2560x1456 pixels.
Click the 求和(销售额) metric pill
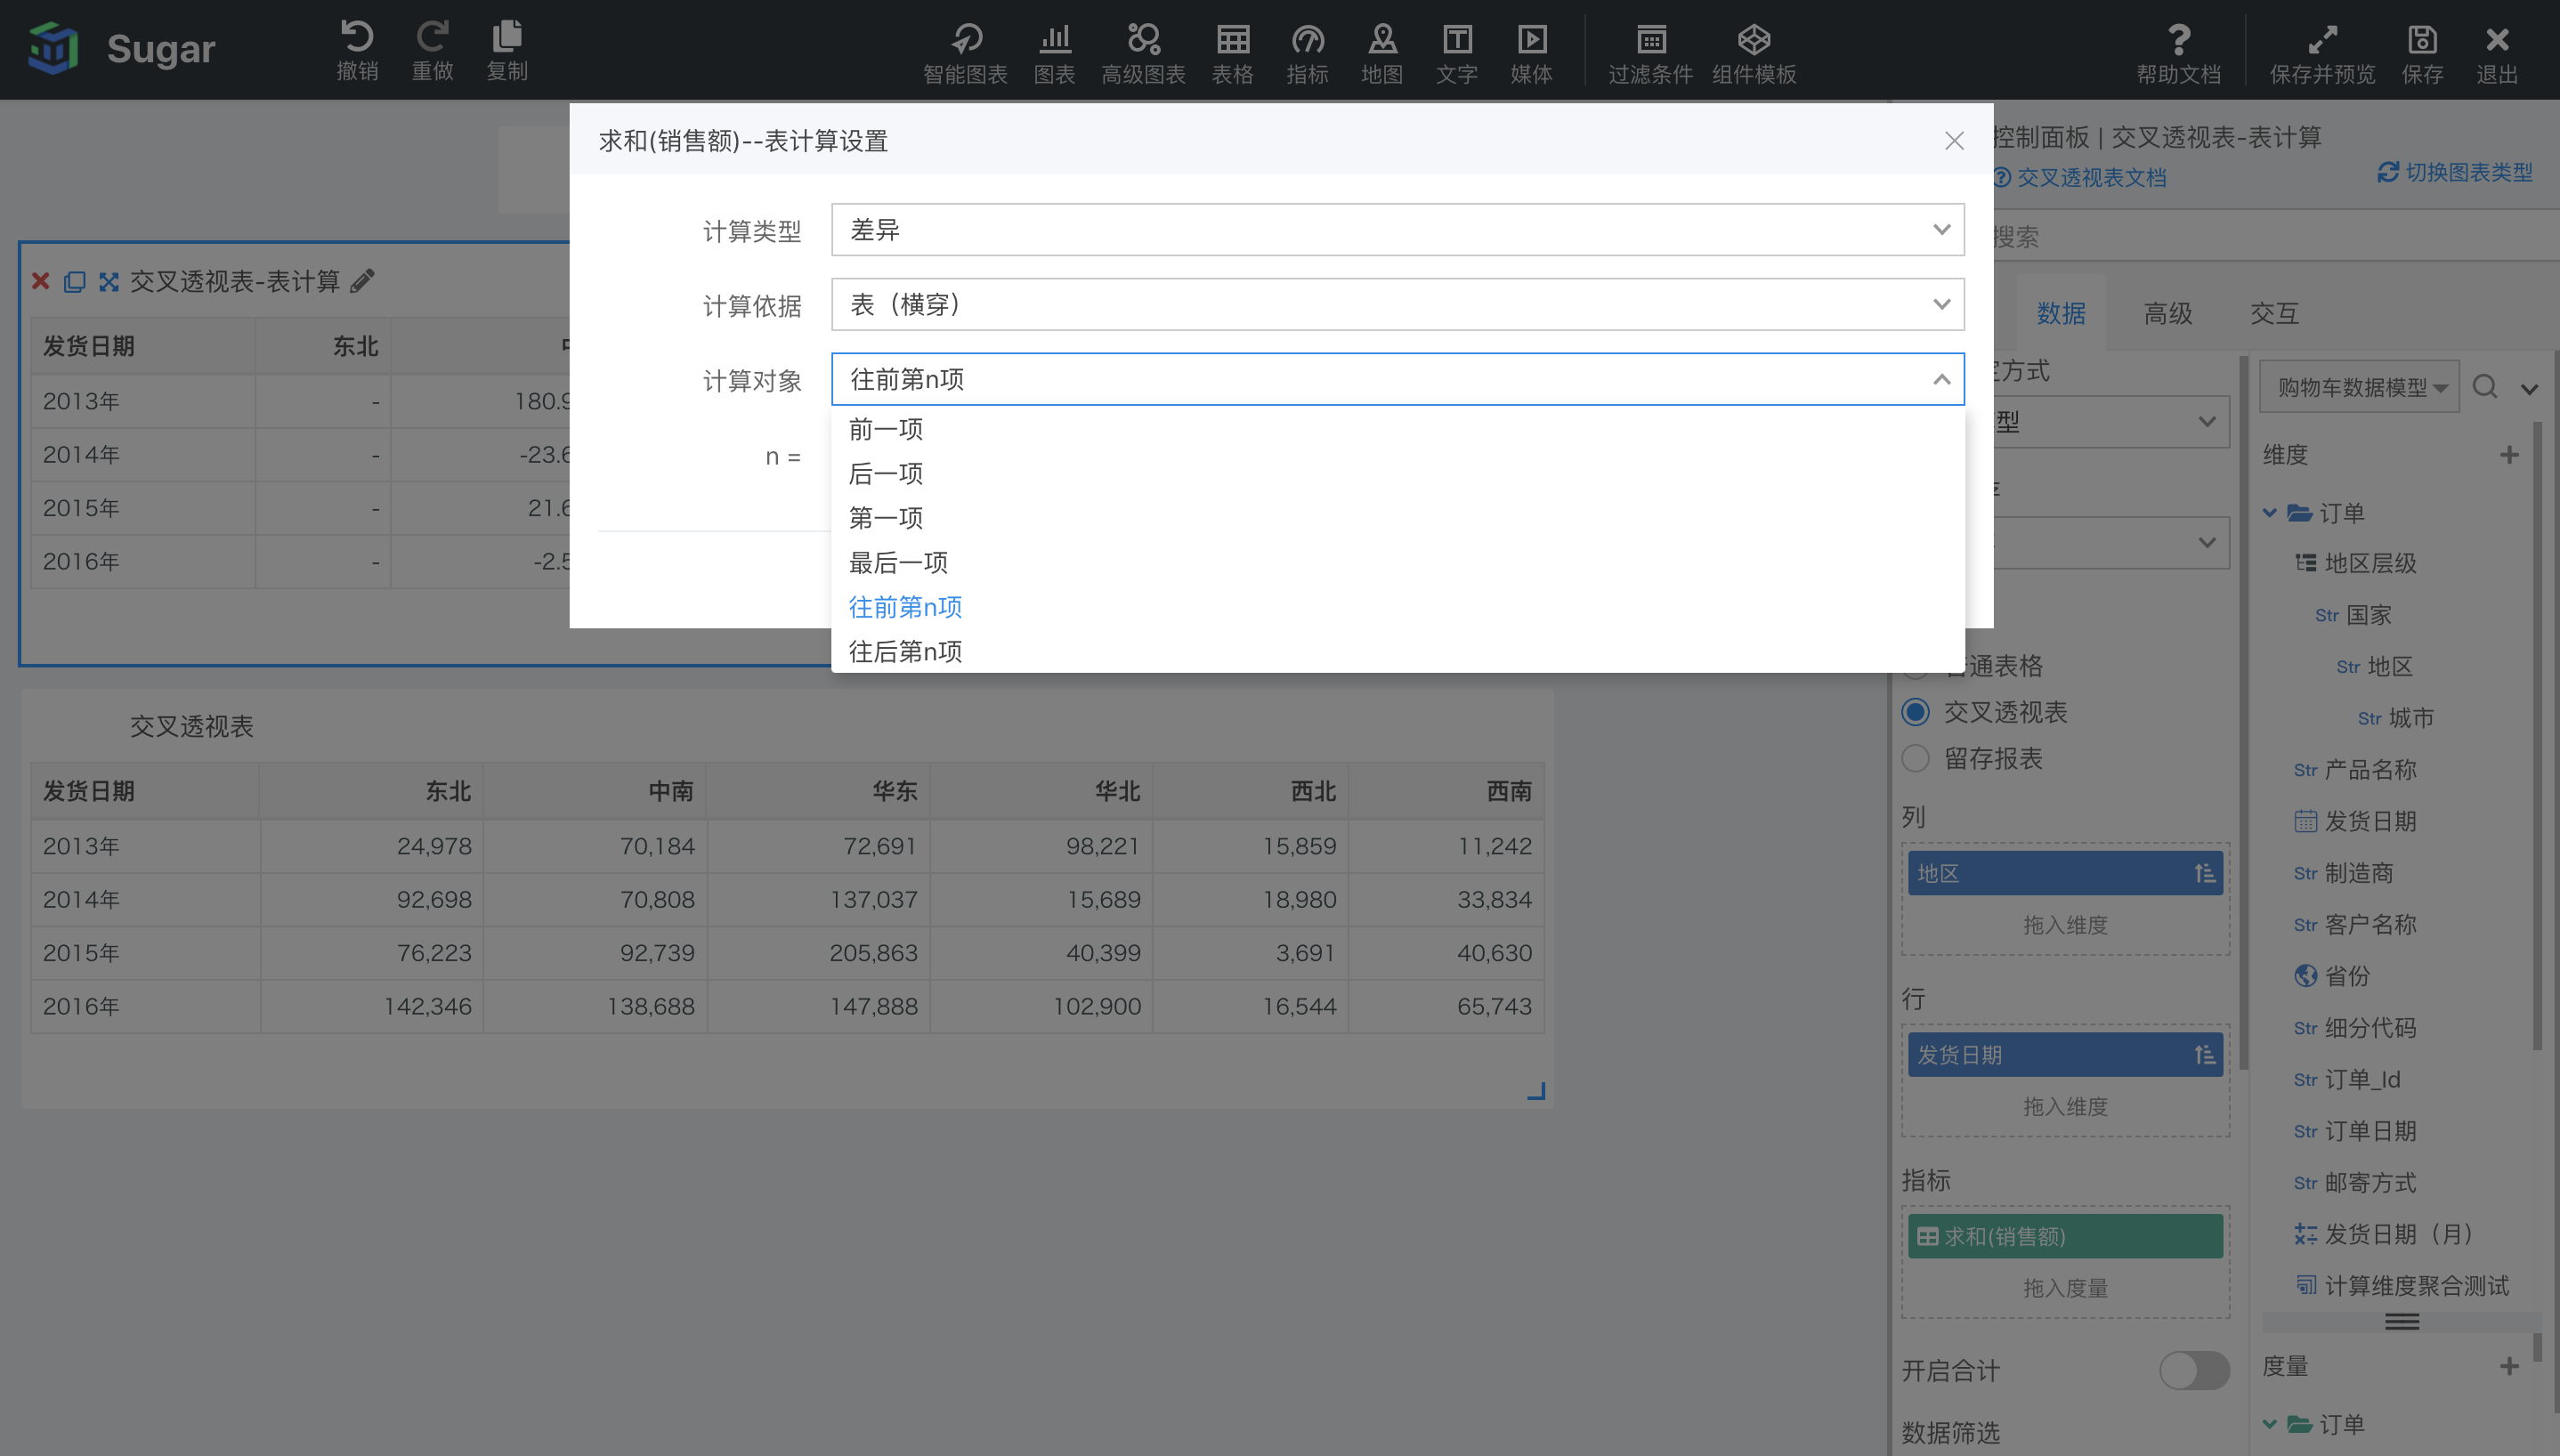click(2064, 1237)
